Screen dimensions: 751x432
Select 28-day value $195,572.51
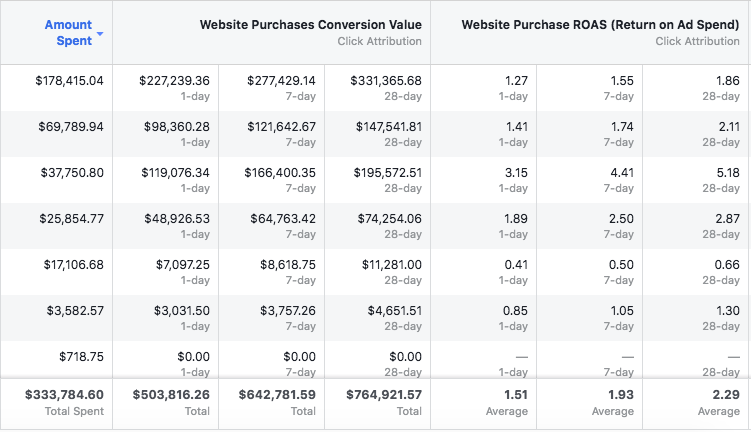(x=388, y=172)
